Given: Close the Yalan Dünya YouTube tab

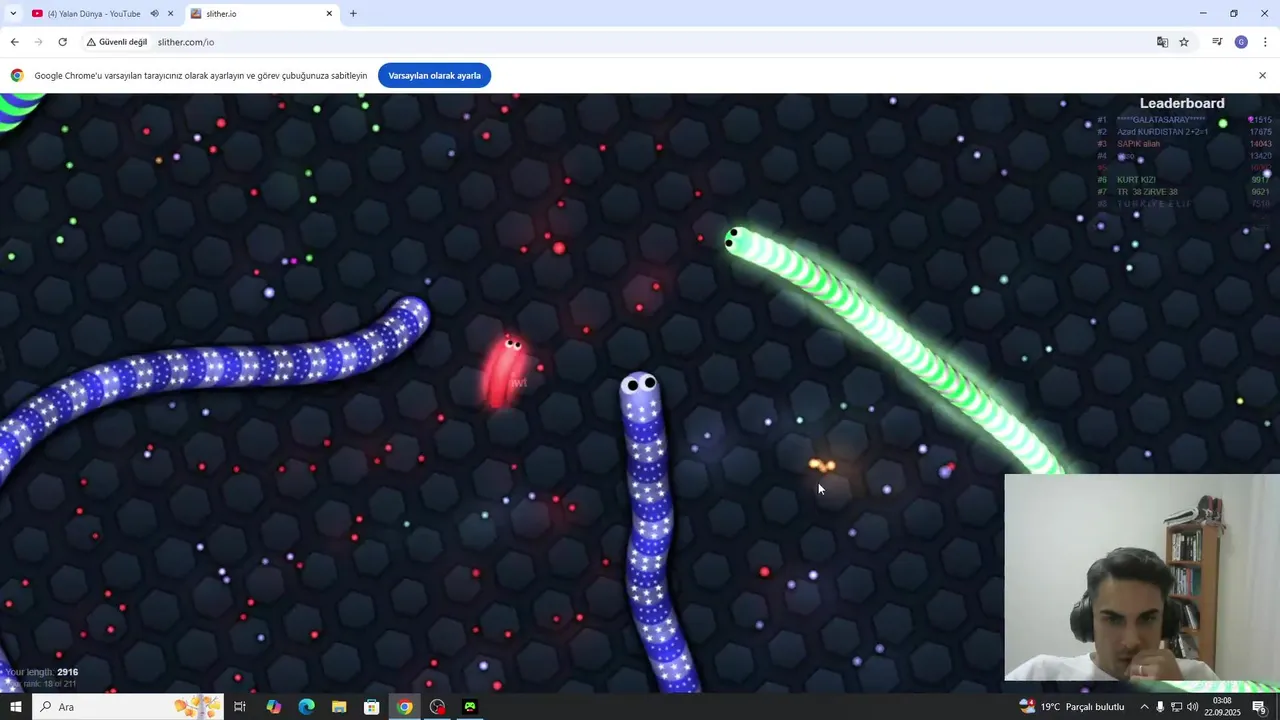Looking at the screenshot, I should coord(170,14).
